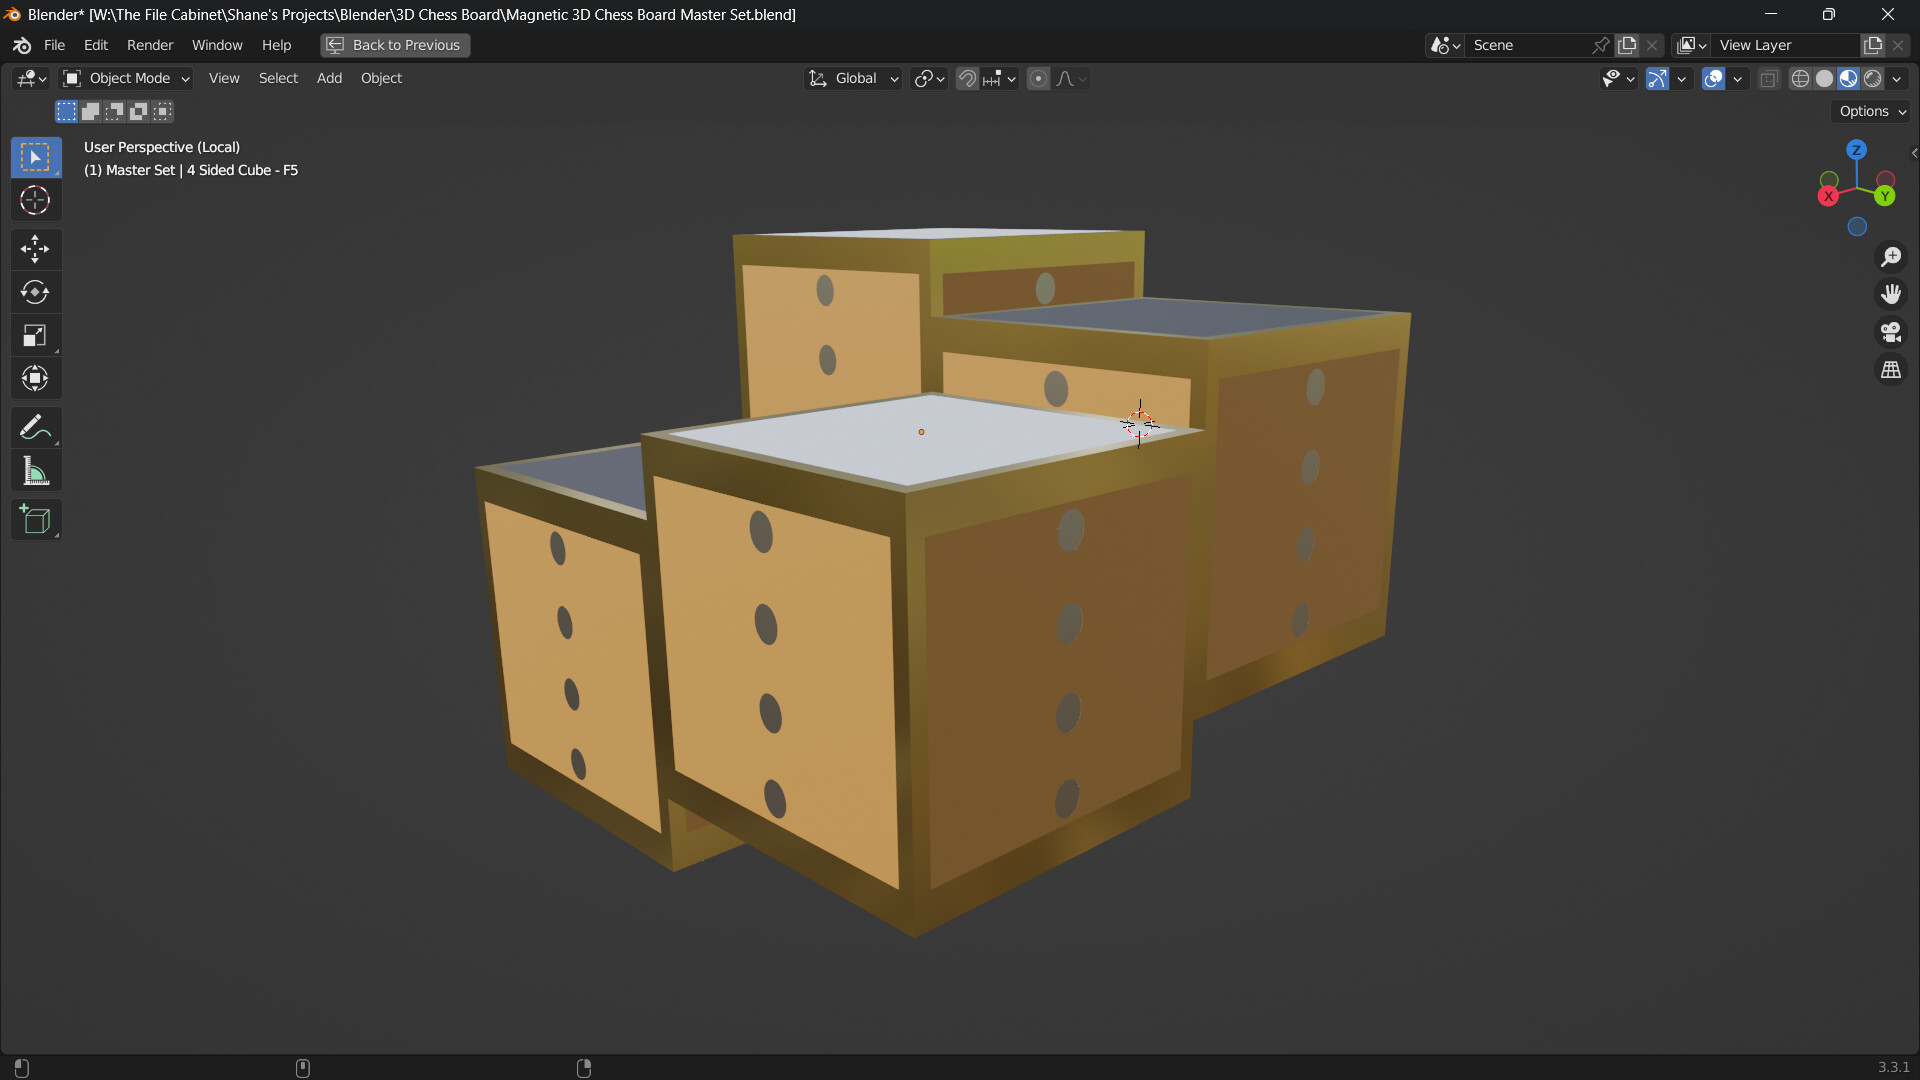Click the View Layer name field
Viewport: 1920px width, 1080px height.
pos(1785,45)
